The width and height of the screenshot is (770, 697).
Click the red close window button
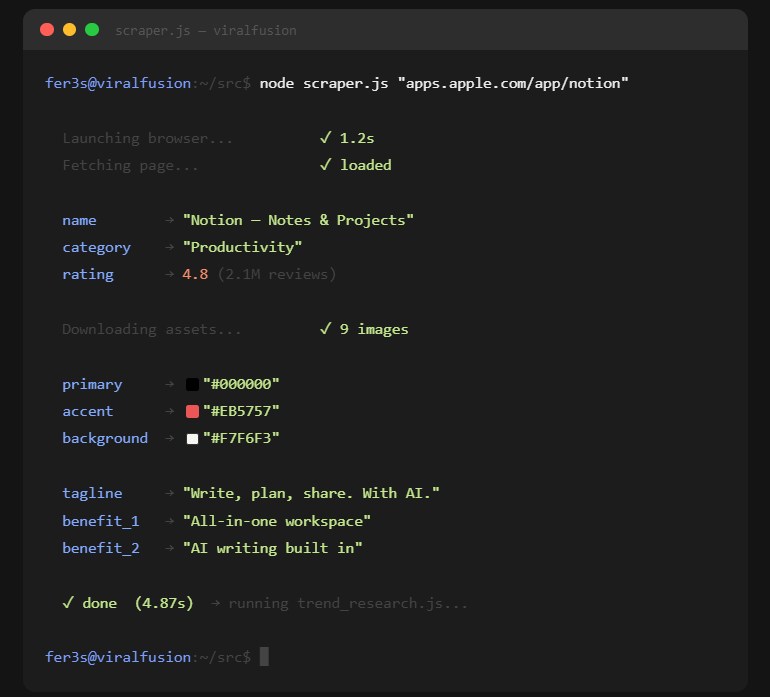[47, 30]
